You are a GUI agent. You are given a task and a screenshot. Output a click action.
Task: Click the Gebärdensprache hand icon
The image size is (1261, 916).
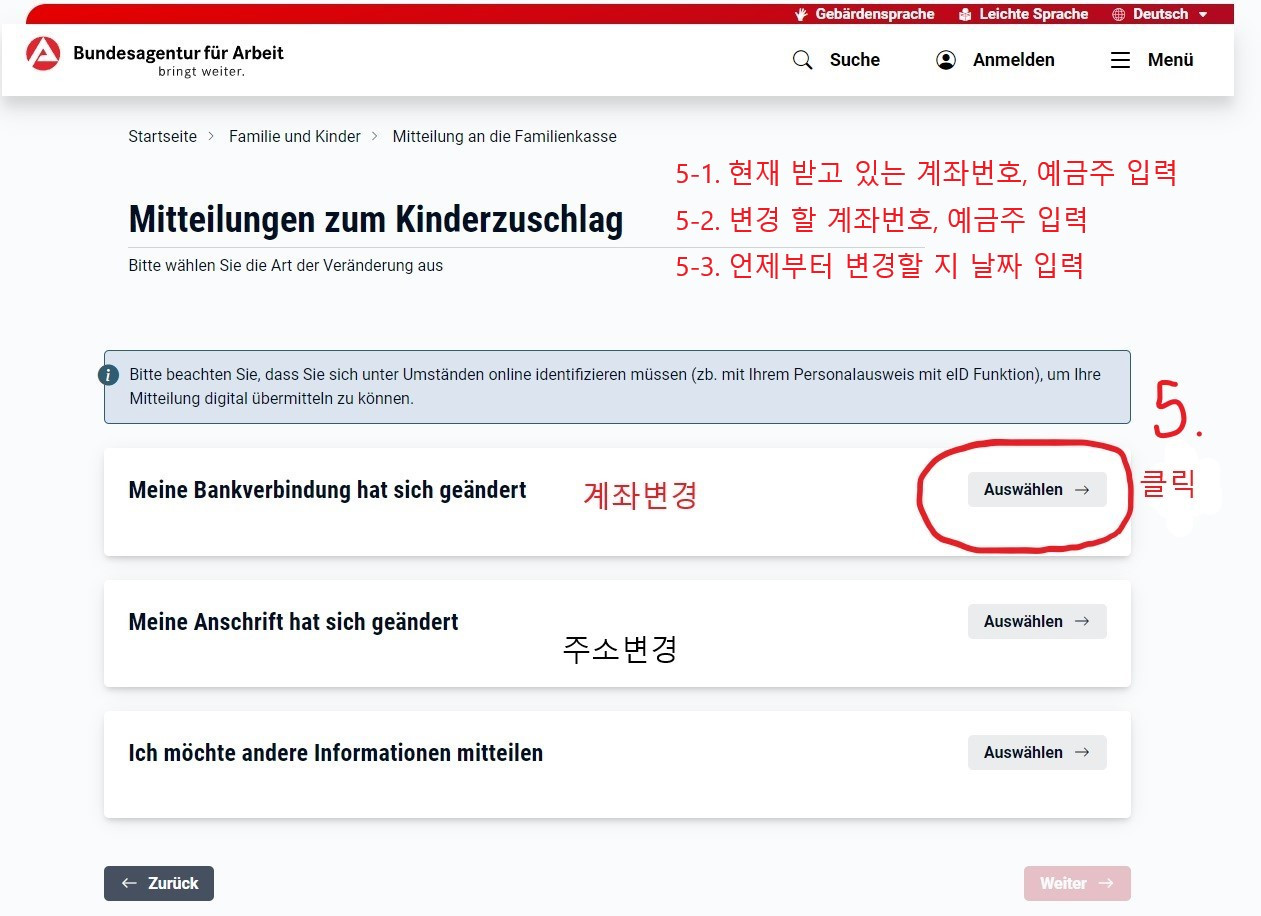(x=801, y=14)
